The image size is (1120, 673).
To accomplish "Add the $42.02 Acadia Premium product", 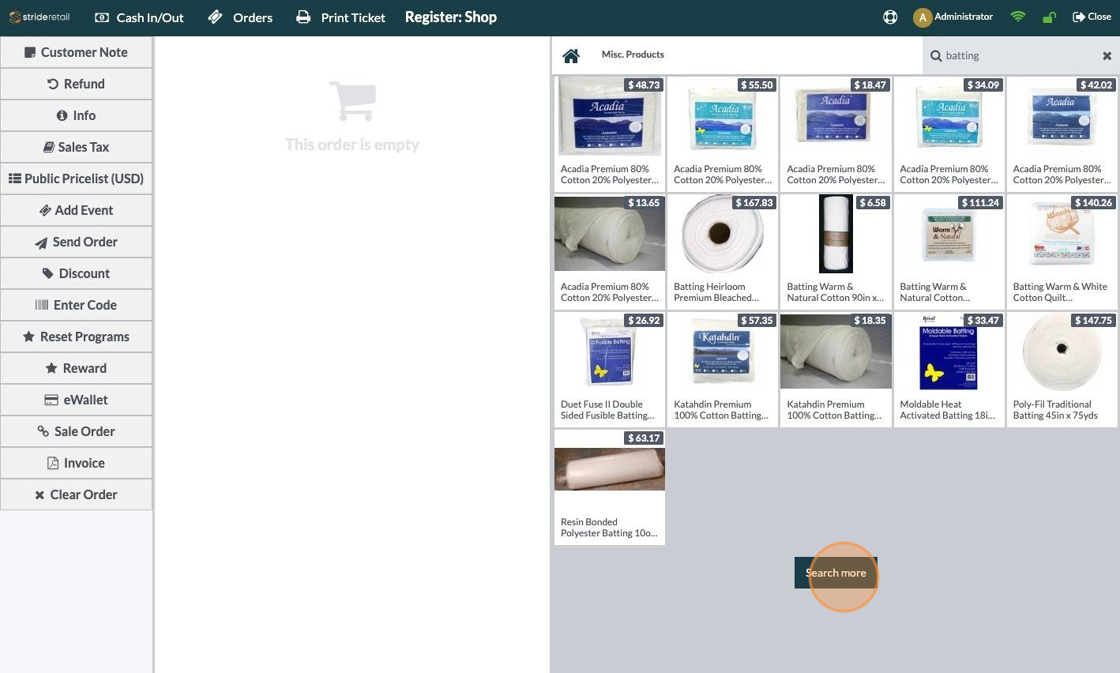I will coord(1061,134).
